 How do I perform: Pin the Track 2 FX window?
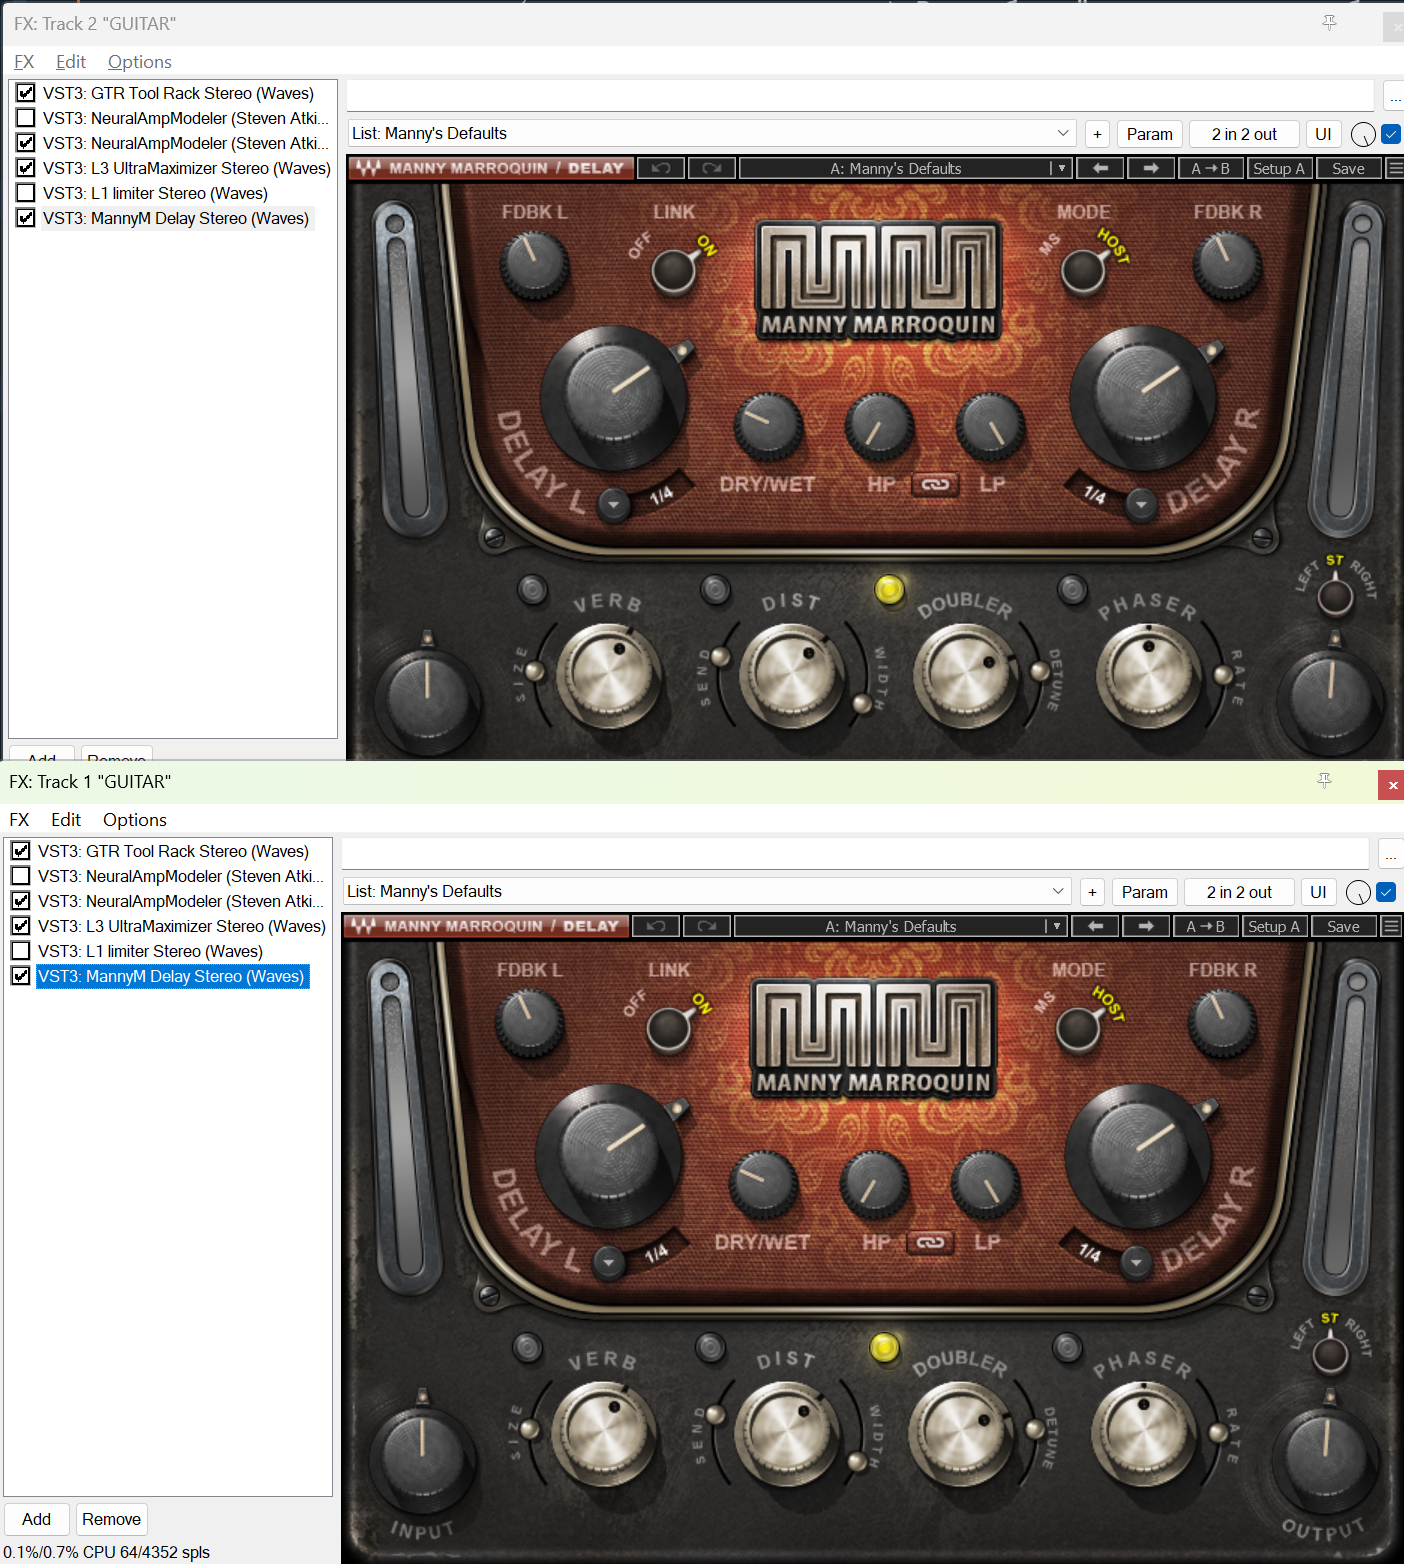pos(1329,23)
